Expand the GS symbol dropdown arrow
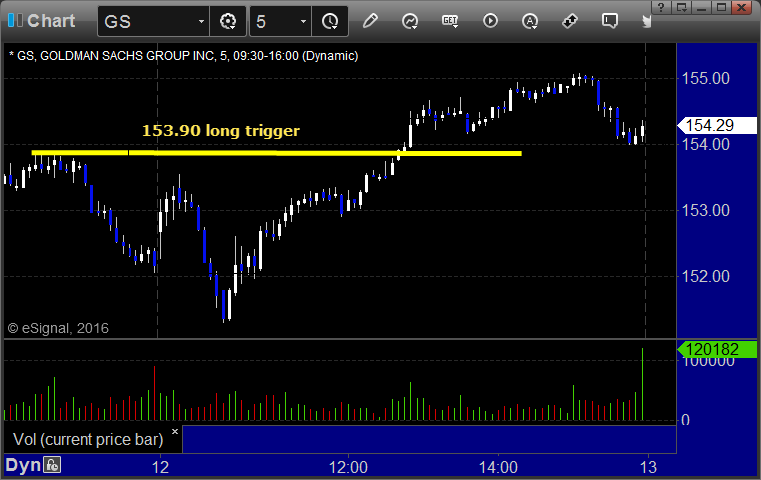Viewport: 761px width, 480px height. pos(201,21)
